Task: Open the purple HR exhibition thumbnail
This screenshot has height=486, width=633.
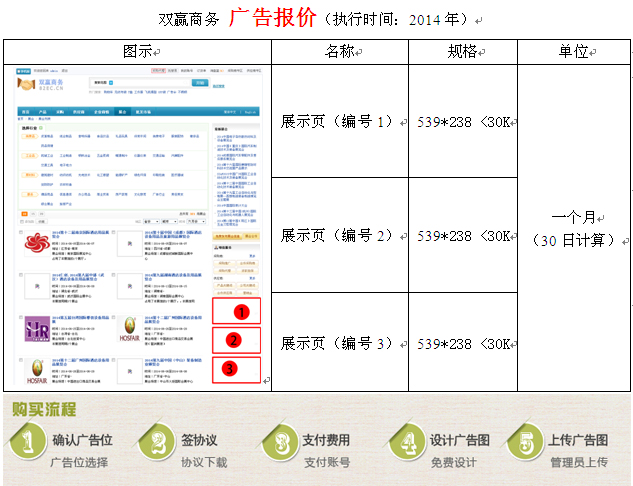Action: (39, 327)
